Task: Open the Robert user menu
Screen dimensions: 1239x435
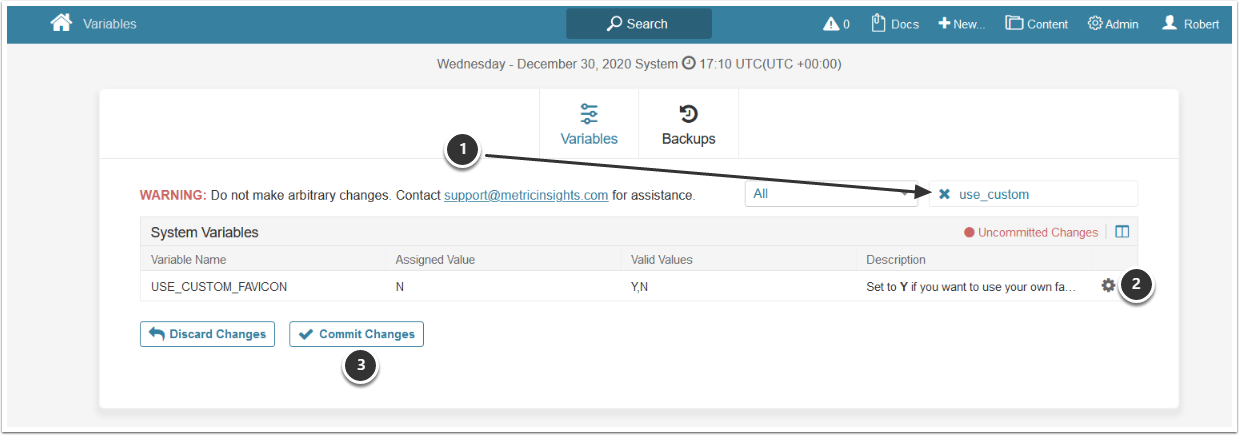Action: point(1190,24)
